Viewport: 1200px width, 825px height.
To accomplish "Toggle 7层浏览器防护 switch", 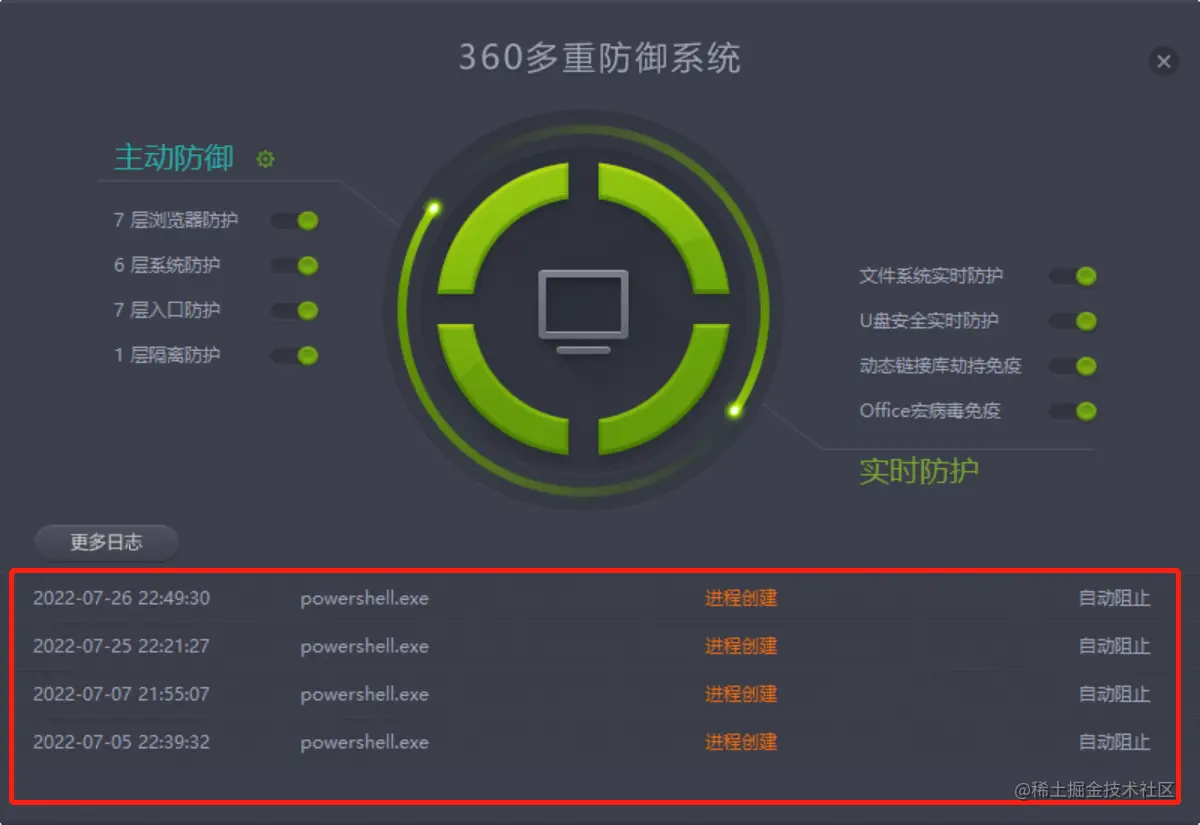I will coord(295,220).
